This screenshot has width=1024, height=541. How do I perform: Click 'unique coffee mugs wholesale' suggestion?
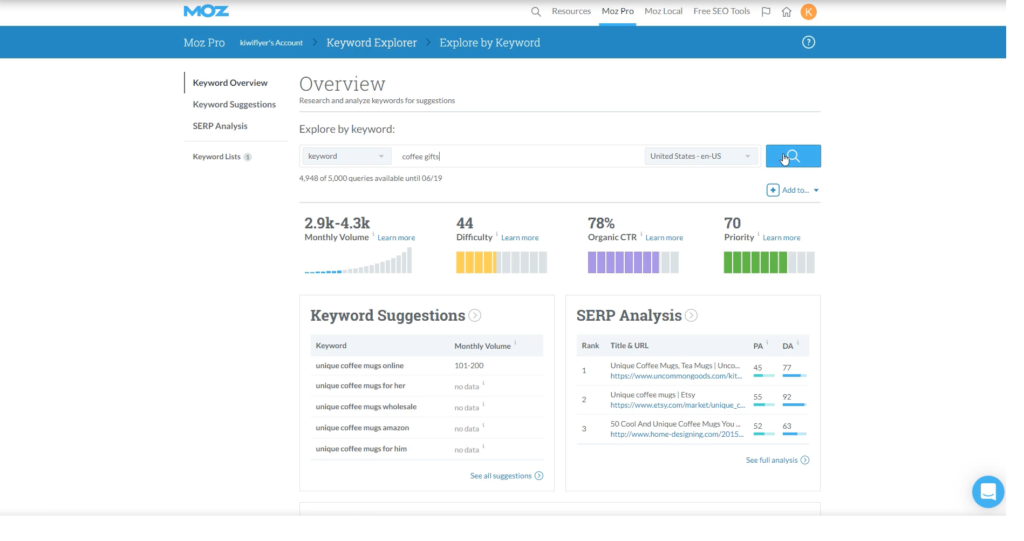[x=366, y=406]
